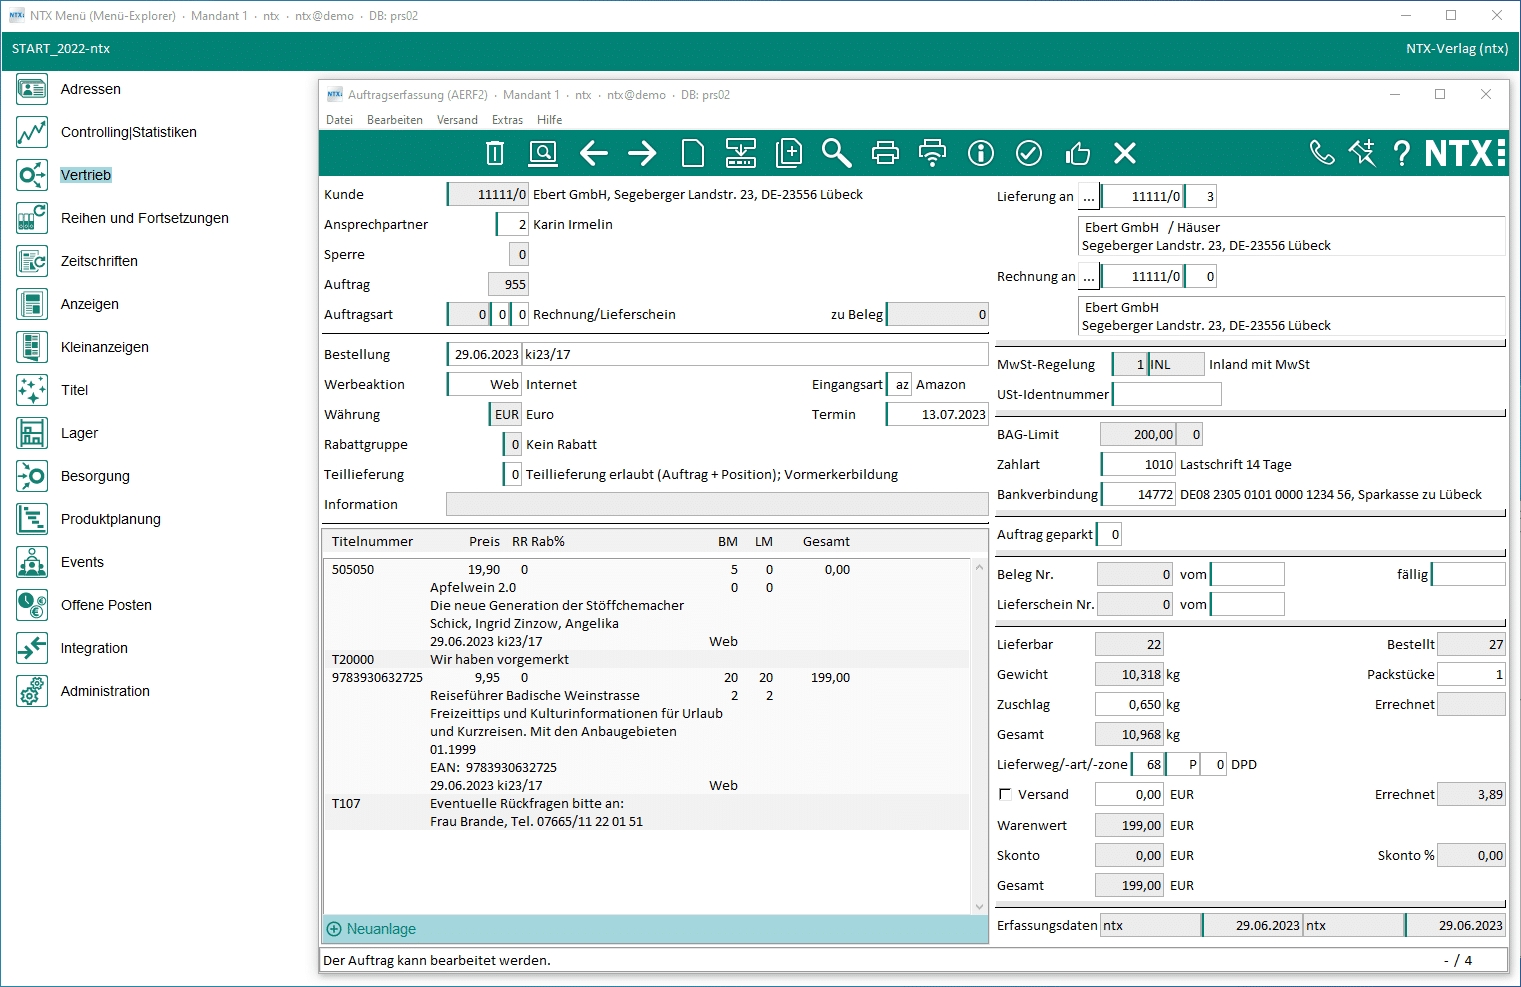The height and width of the screenshot is (987, 1521).
Task: Click the question mark help icon
Action: click(1402, 153)
